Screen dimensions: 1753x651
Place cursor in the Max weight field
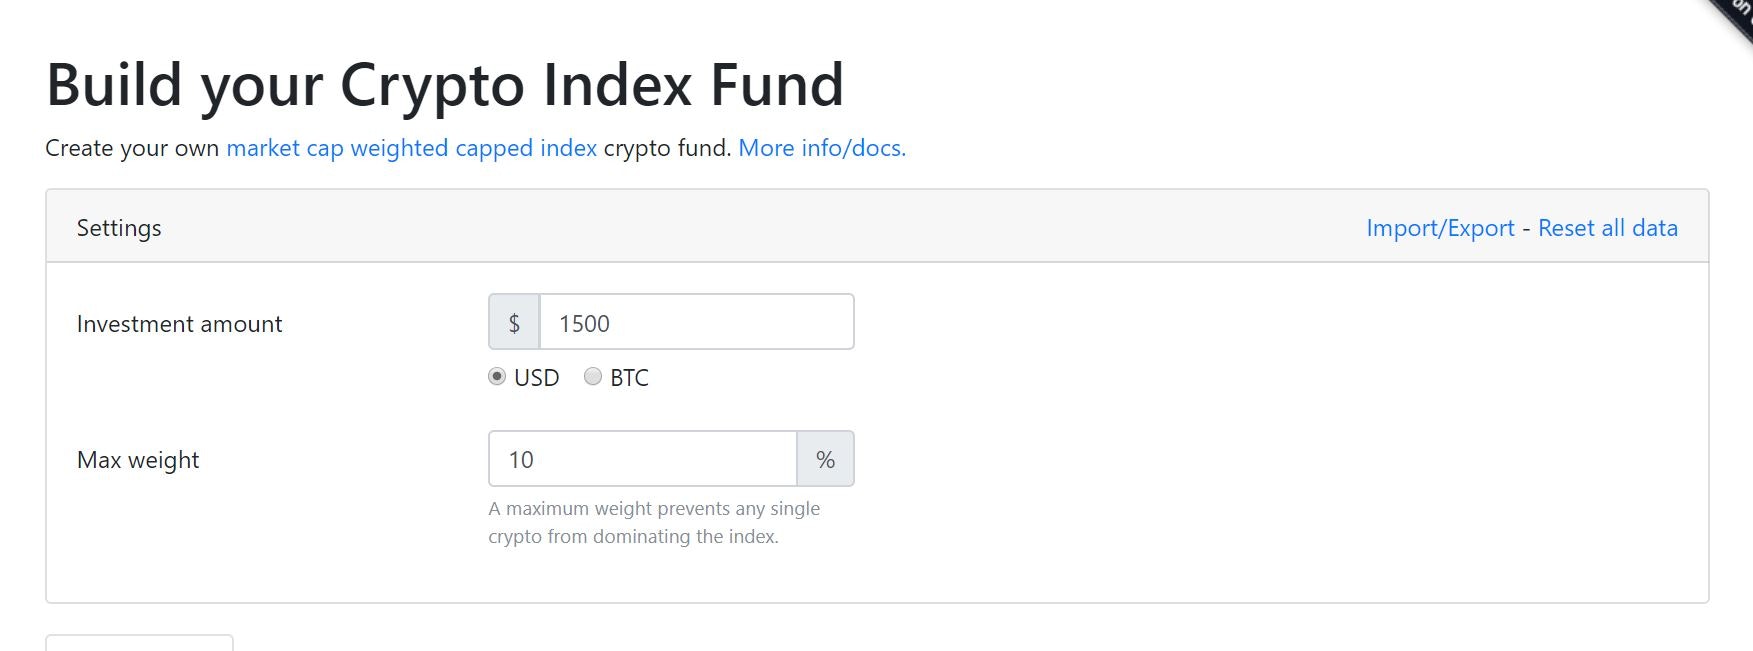click(640, 458)
